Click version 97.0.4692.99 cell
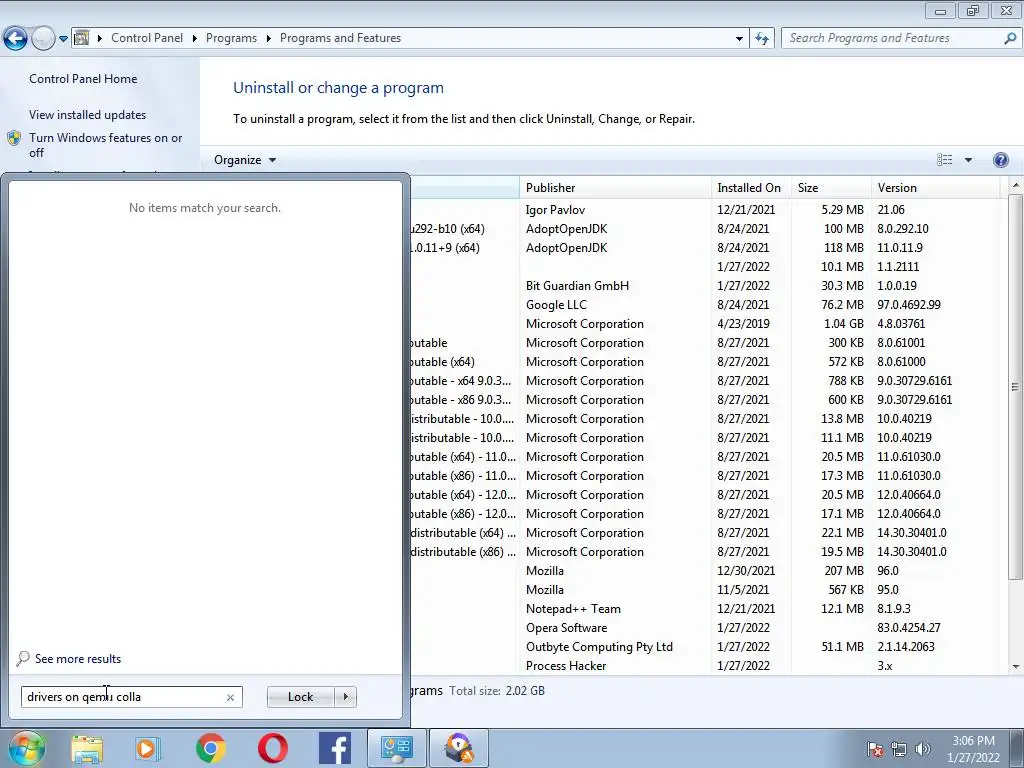 909,304
